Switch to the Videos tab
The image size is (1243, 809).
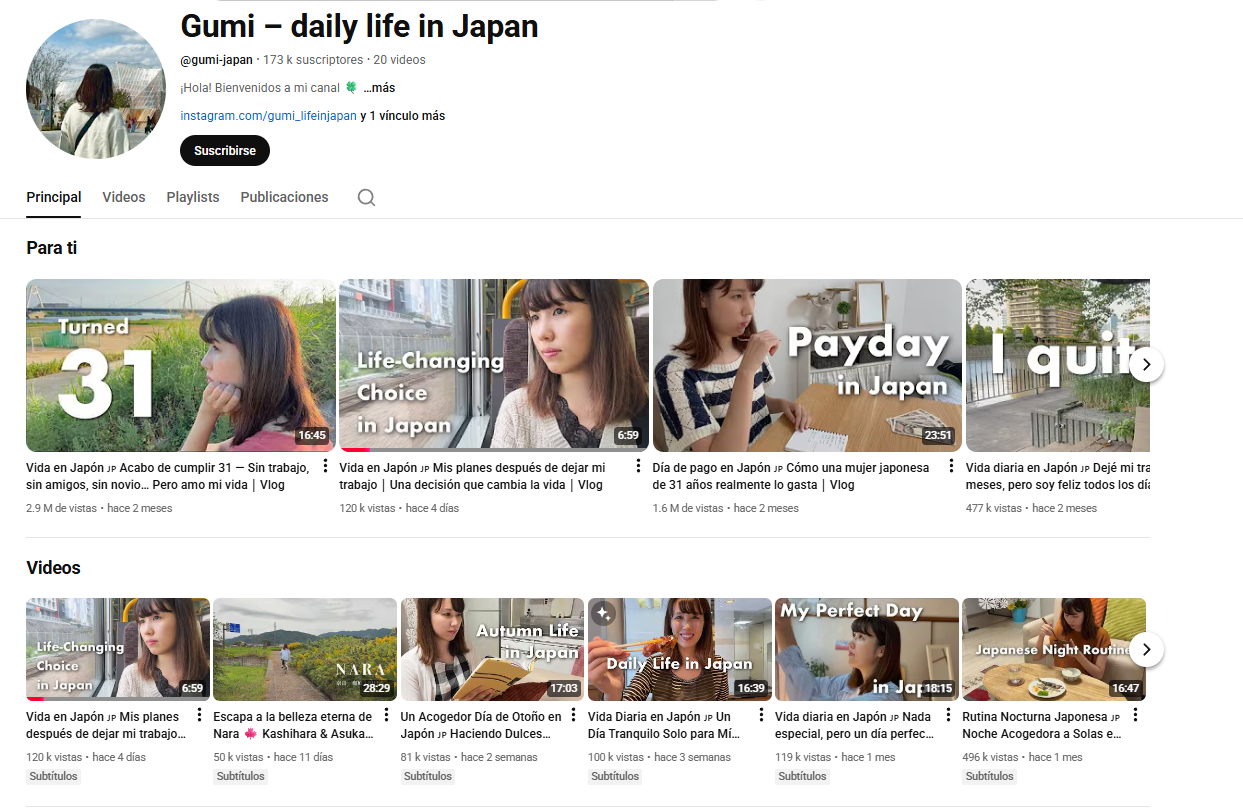124,197
